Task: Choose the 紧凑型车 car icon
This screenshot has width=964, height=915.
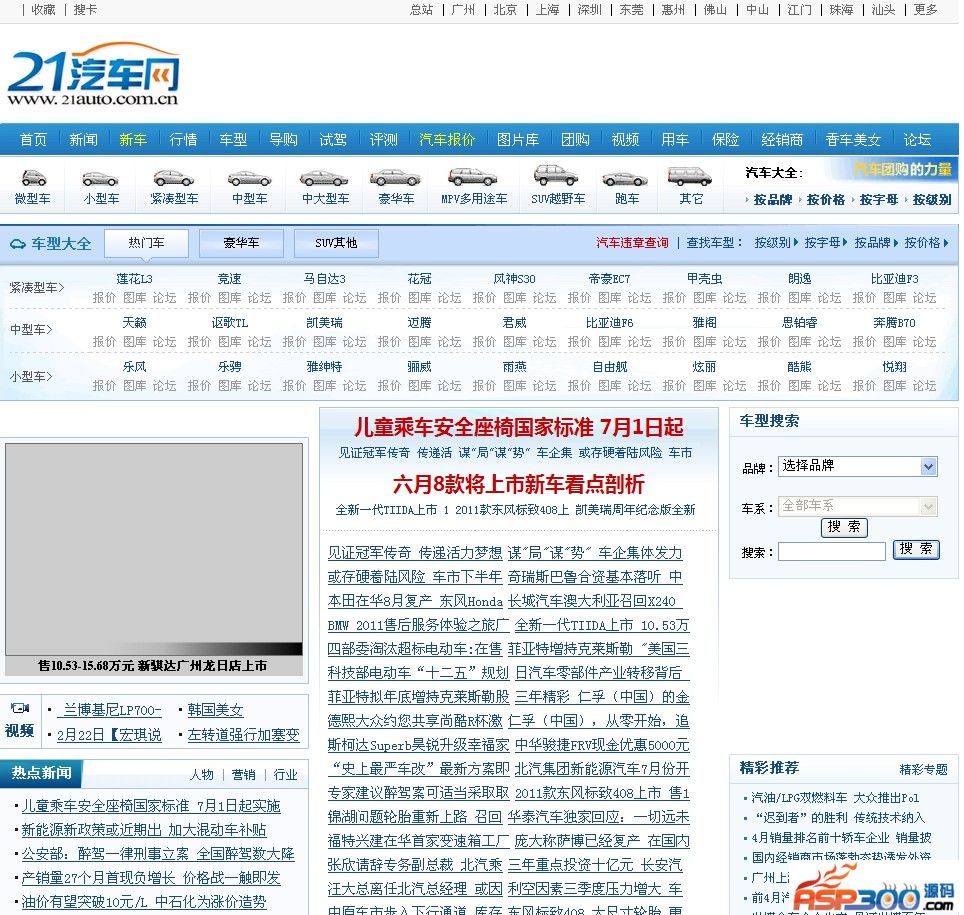Action: point(174,178)
